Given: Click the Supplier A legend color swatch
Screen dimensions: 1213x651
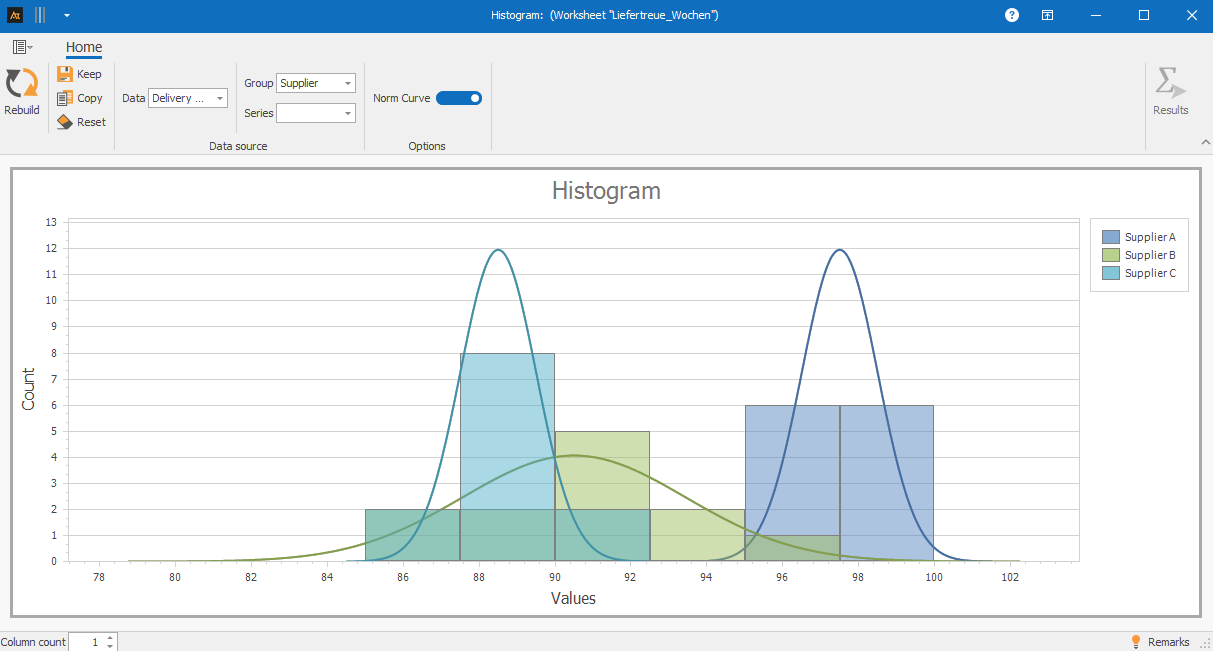Looking at the screenshot, I should point(1110,237).
